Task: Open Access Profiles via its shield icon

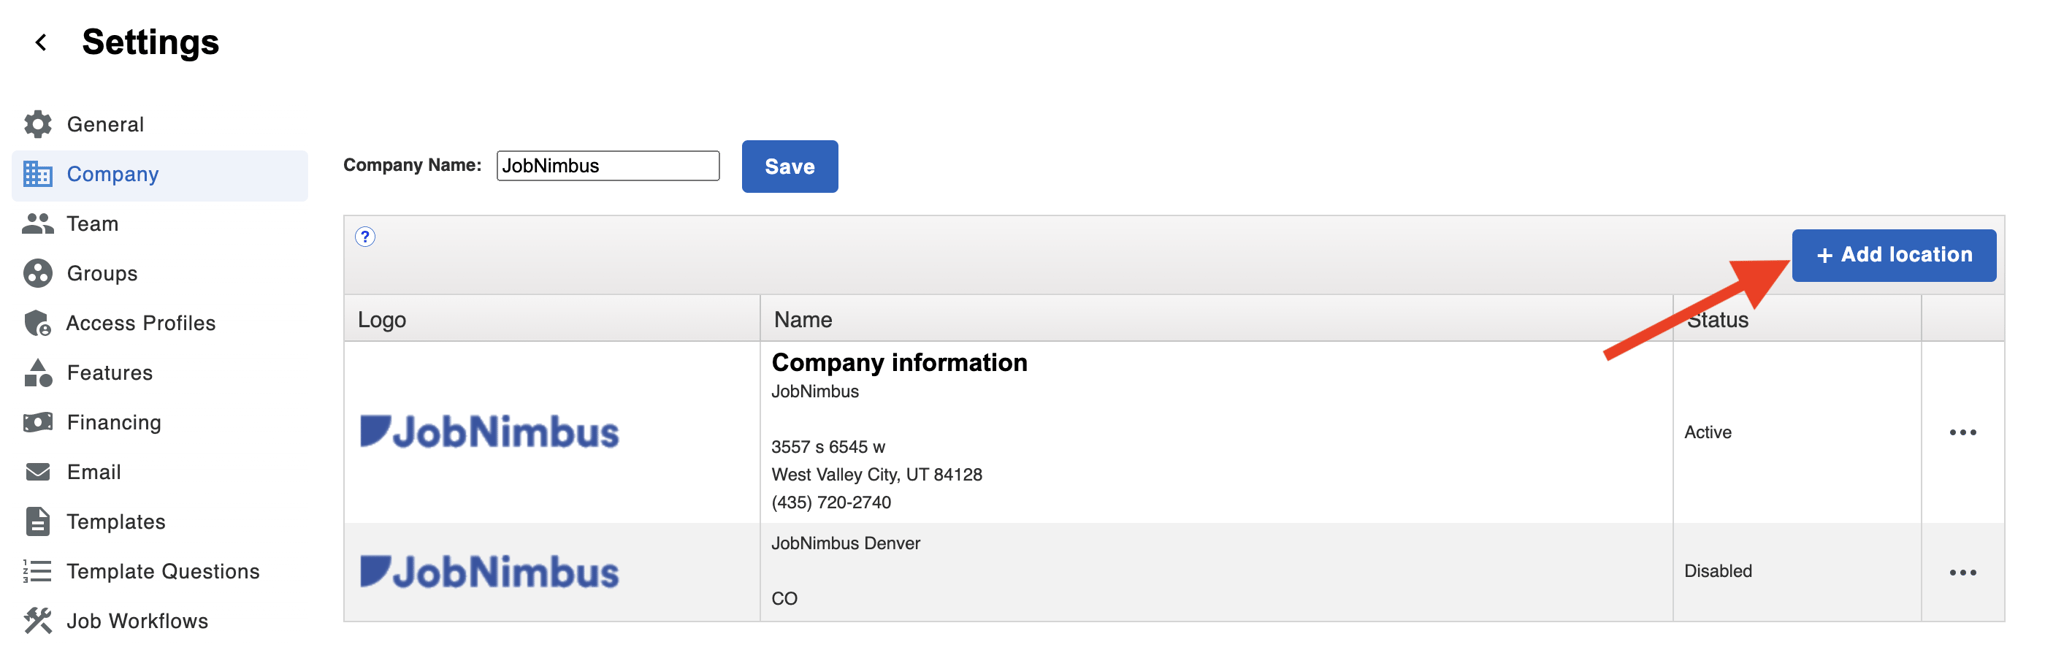Action: click(x=37, y=322)
